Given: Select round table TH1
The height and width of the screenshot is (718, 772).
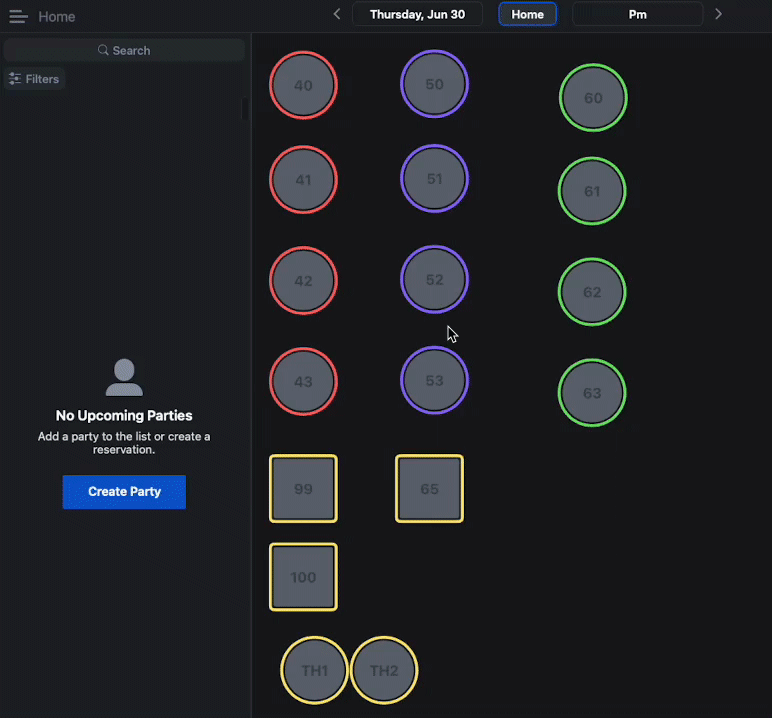Looking at the screenshot, I should point(315,670).
